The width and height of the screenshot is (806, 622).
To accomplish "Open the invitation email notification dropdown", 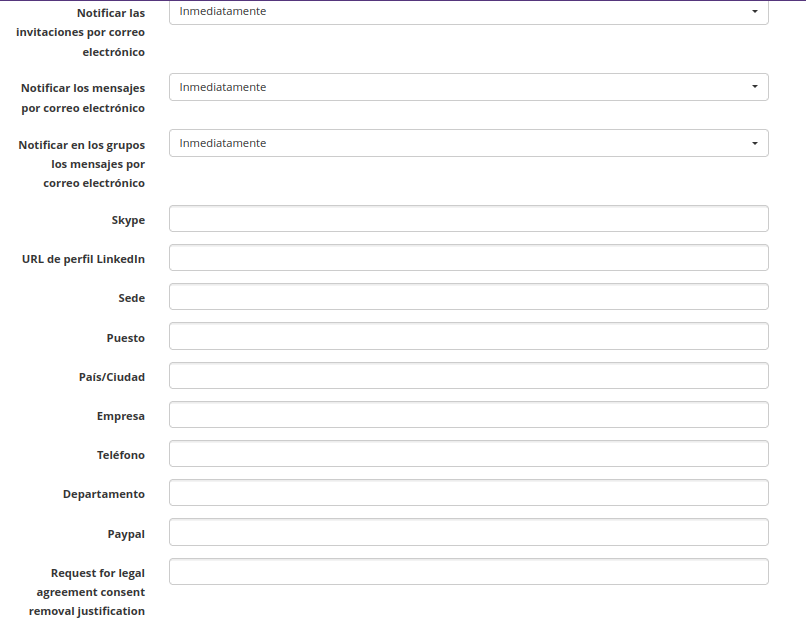I will click(x=468, y=12).
